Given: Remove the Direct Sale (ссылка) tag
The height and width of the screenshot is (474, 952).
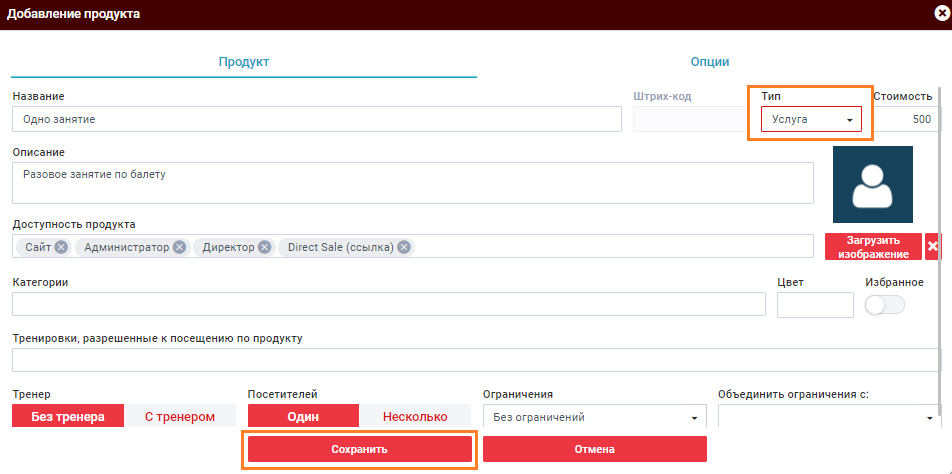Looking at the screenshot, I should tap(404, 247).
